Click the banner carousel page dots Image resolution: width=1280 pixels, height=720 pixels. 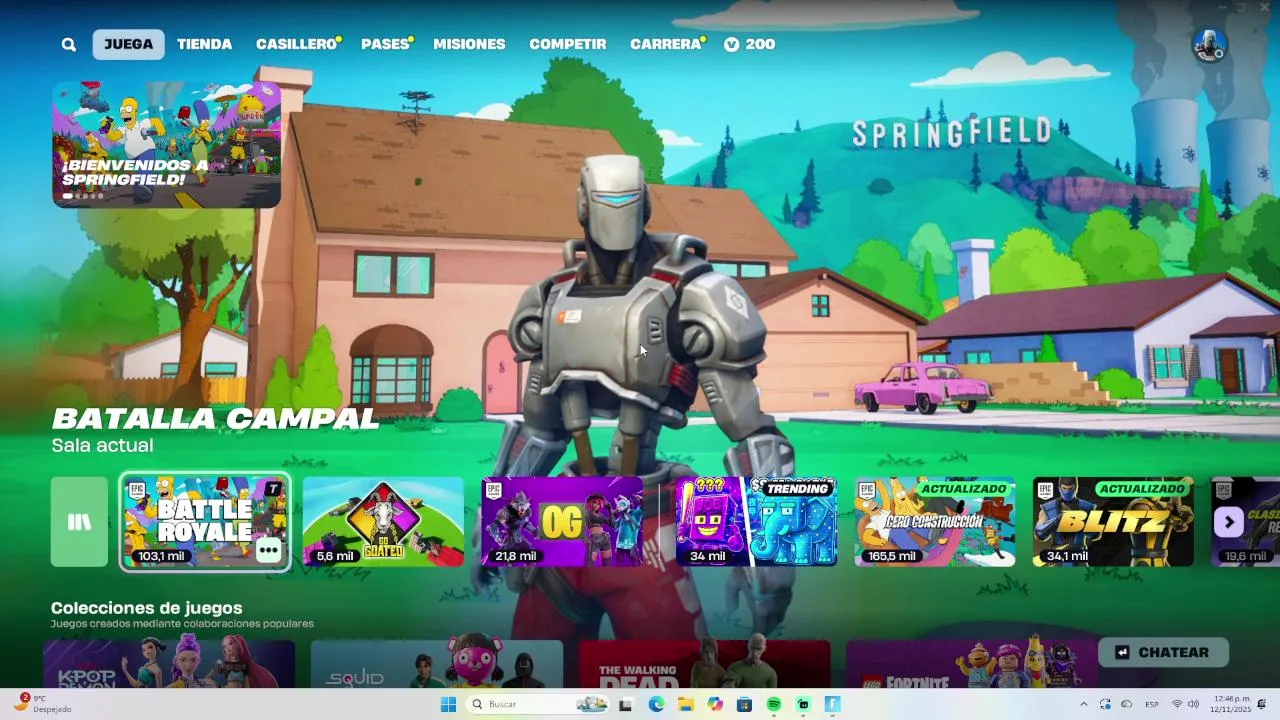point(83,196)
